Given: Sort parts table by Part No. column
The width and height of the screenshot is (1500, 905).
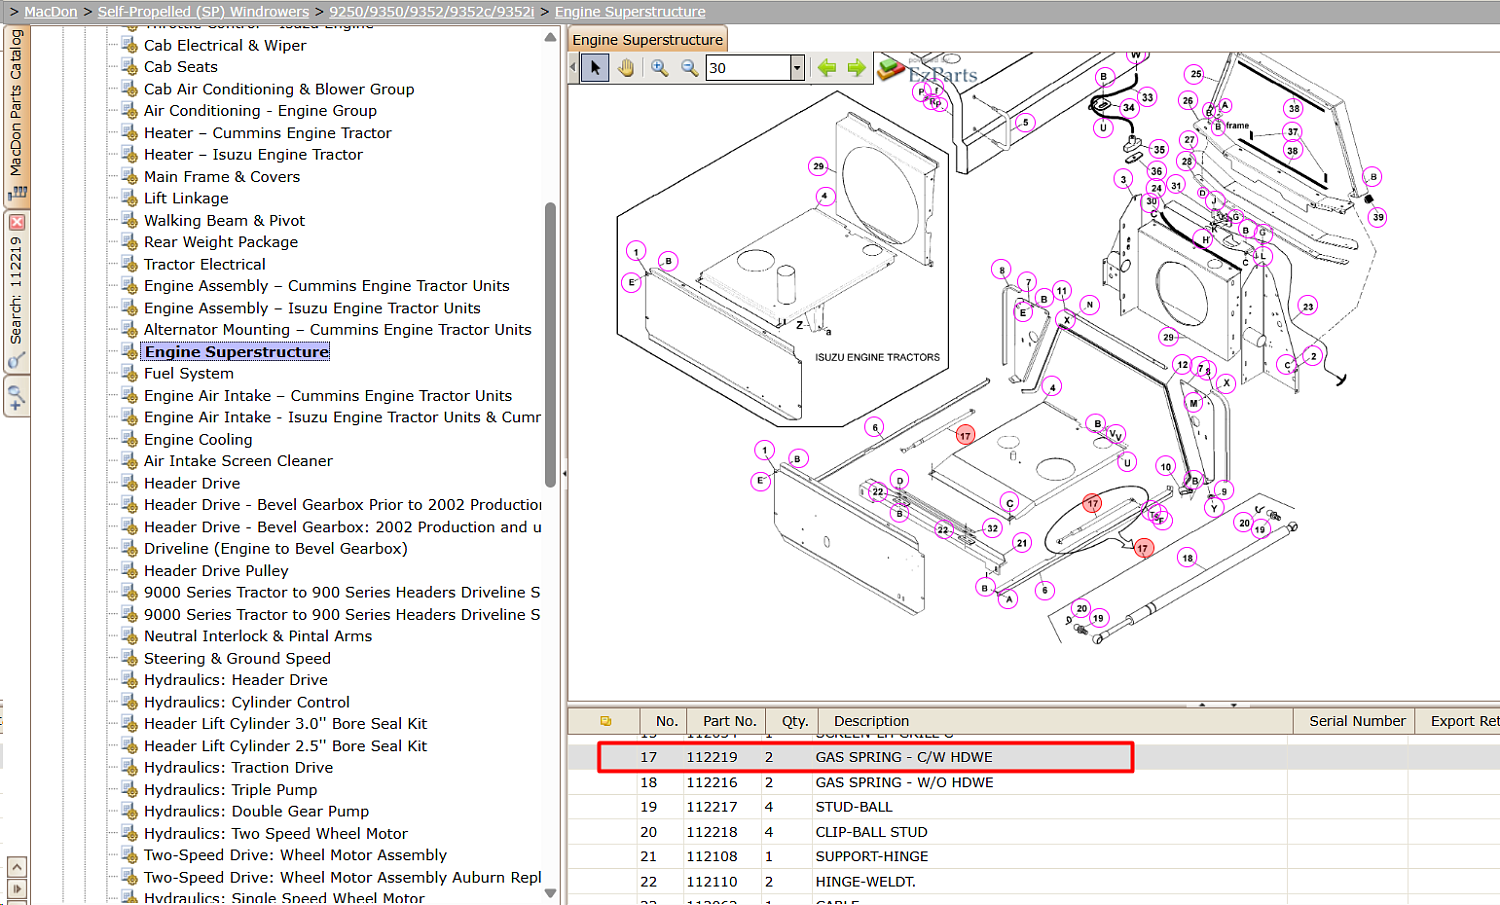Looking at the screenshot, I should click(729, 721).
